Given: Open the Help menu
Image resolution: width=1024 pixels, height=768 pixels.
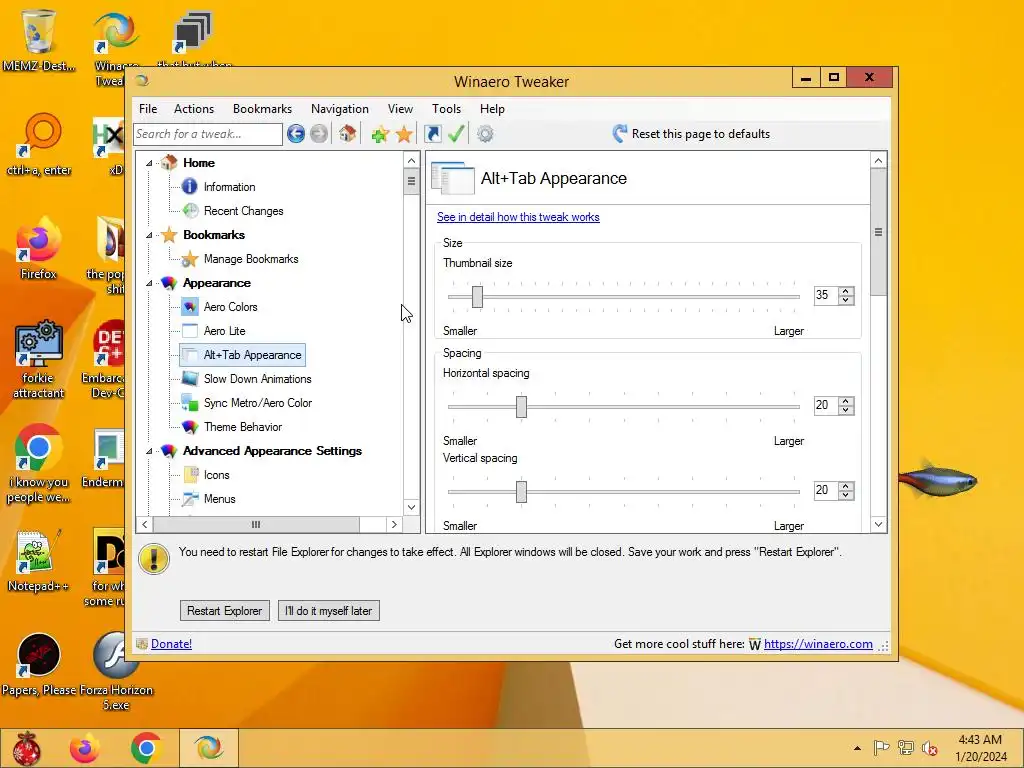Looking at the screenshot, I should (x=492, y=109).
